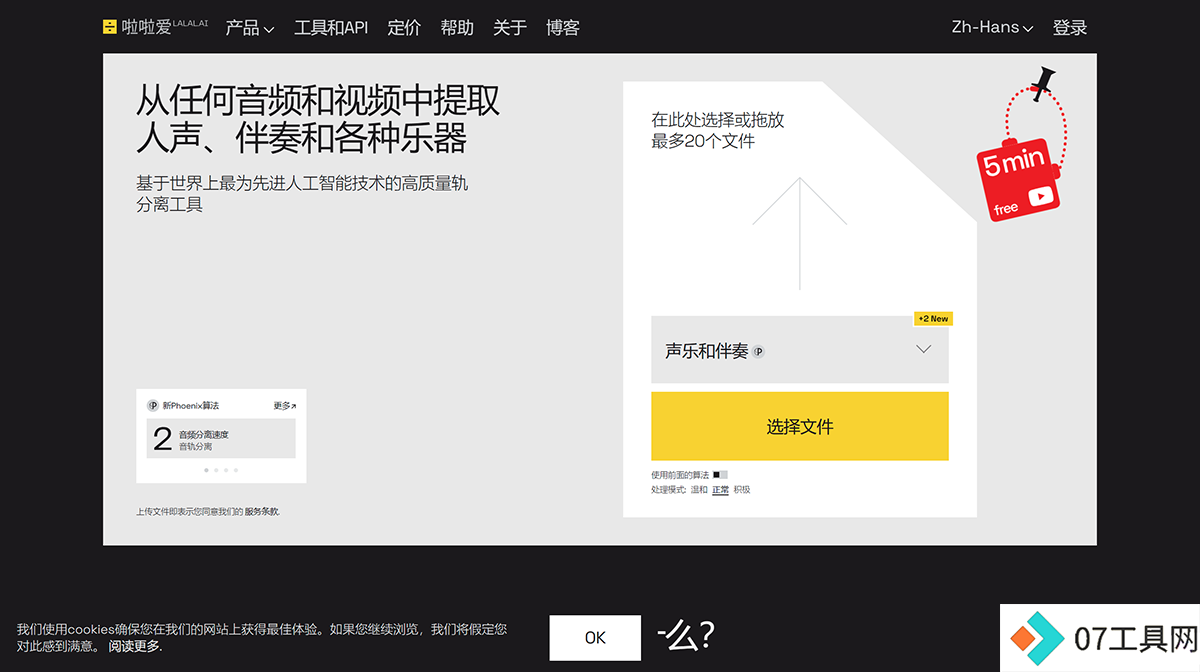The height and width of the screenshot is (672, 1200).
Task: Click the red 5 min free YouTube tag
Action: pos(1018,179)
